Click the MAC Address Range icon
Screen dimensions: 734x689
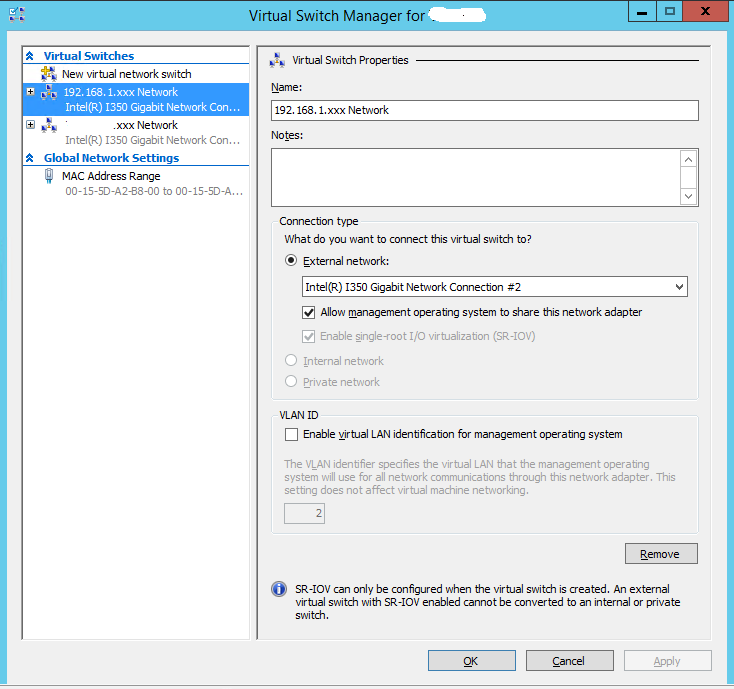point(49,176)
